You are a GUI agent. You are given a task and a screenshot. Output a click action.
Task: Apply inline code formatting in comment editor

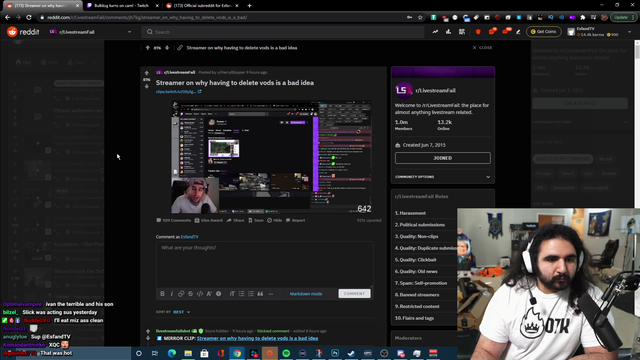200,294
